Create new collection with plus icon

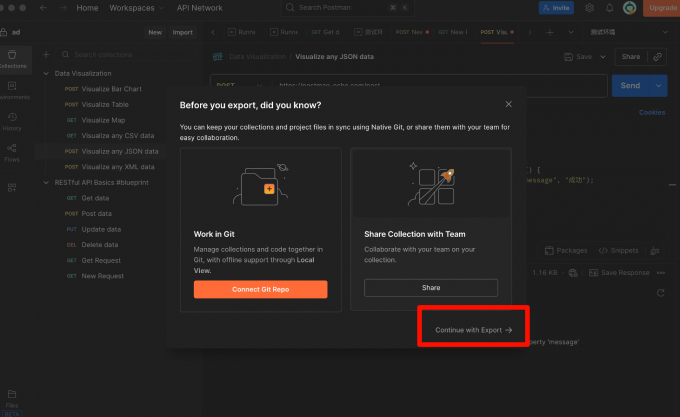point(46,55)
